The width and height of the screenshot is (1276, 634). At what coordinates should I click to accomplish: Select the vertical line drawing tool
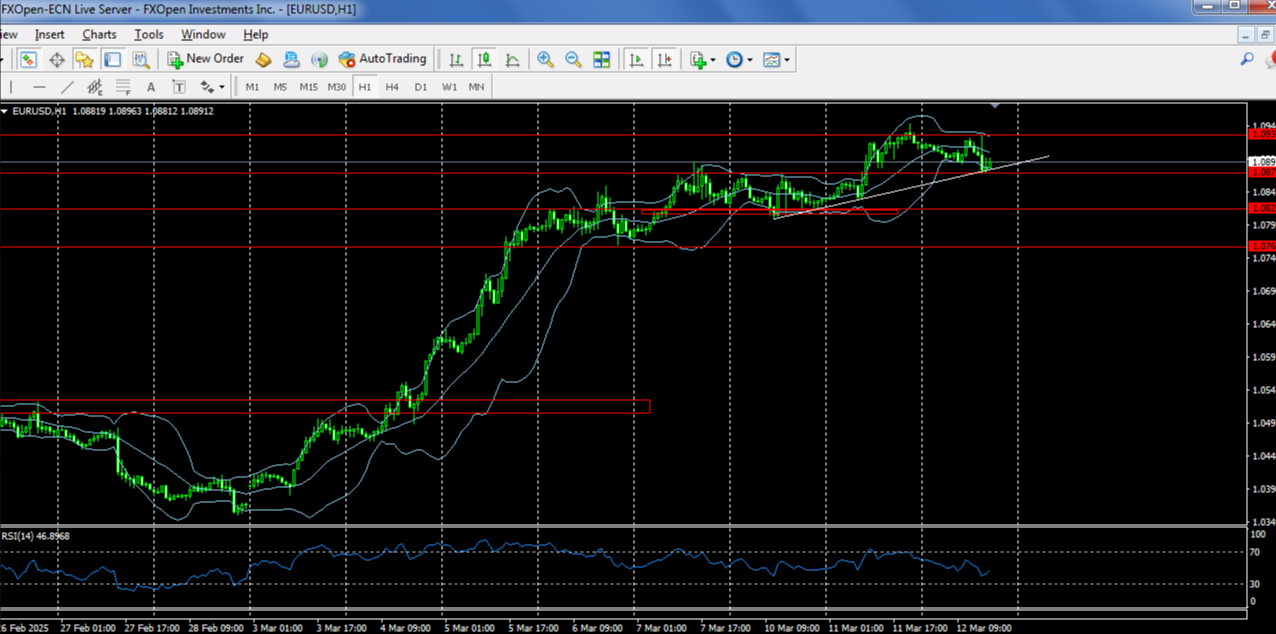pyautogui.click(x=11, y=87)
